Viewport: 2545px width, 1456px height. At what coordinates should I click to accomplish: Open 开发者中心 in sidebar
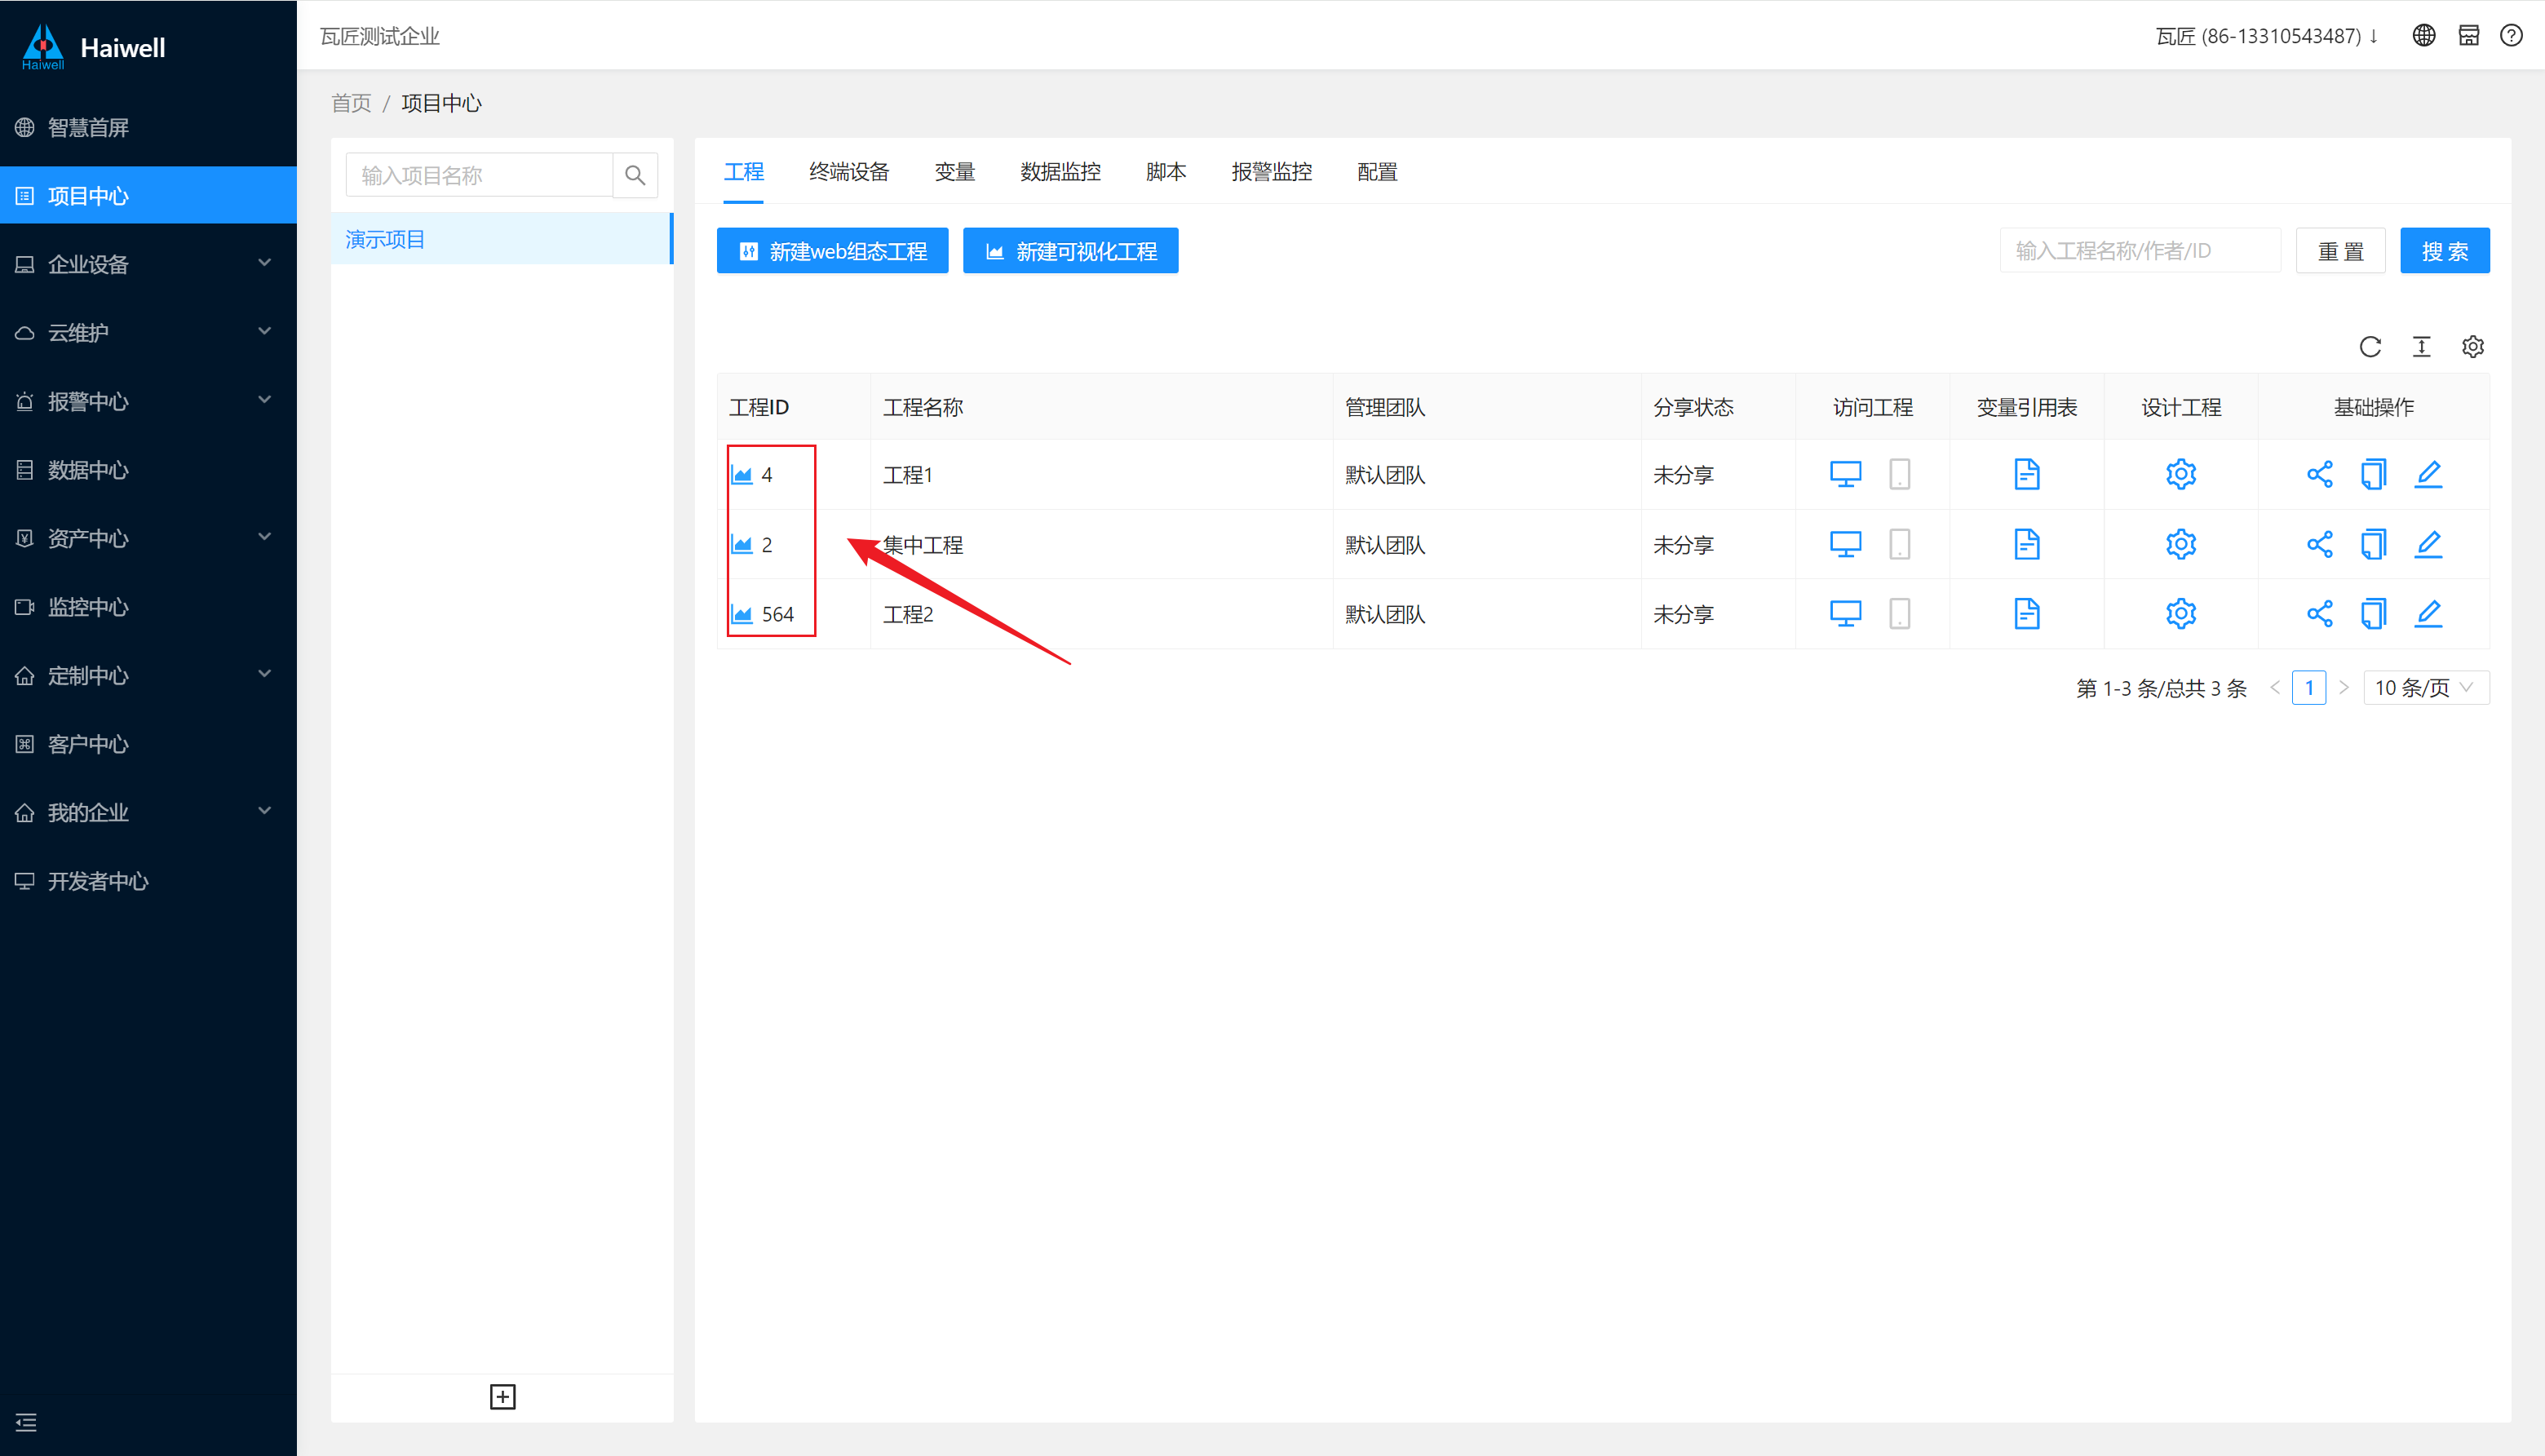pos(148,881)
